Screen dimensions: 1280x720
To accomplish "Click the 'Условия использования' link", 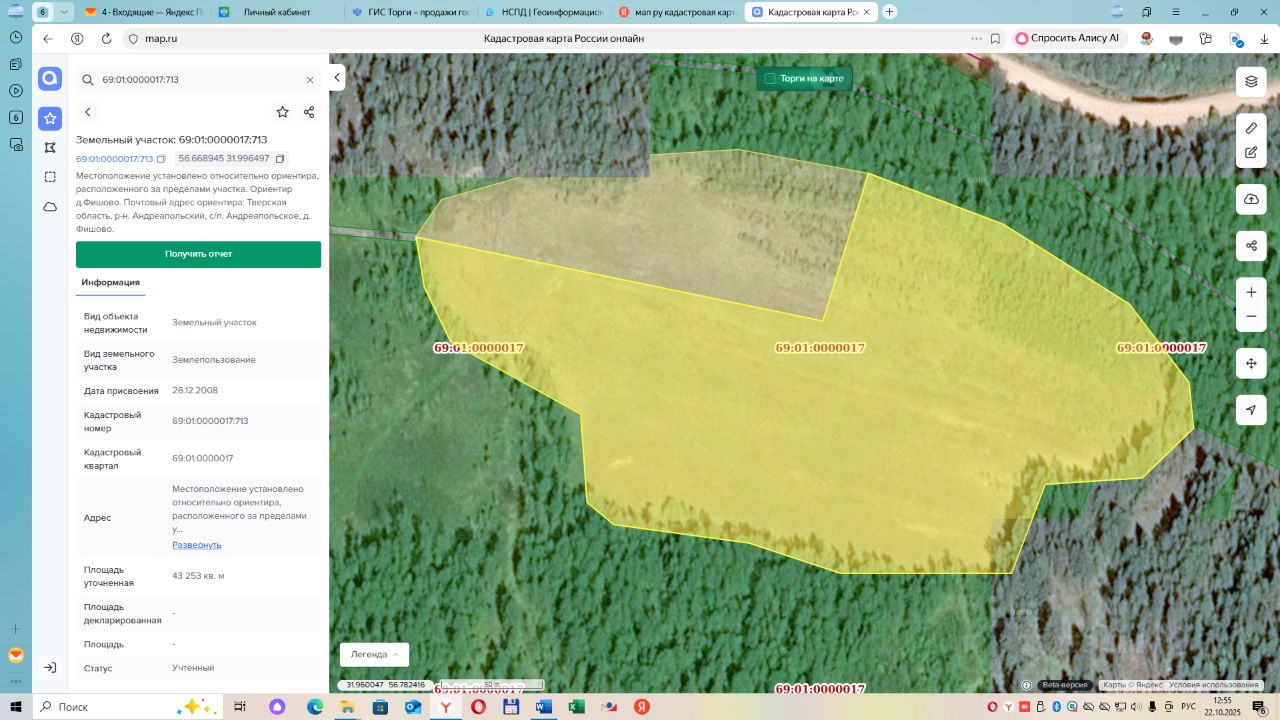I will 1214,685.
